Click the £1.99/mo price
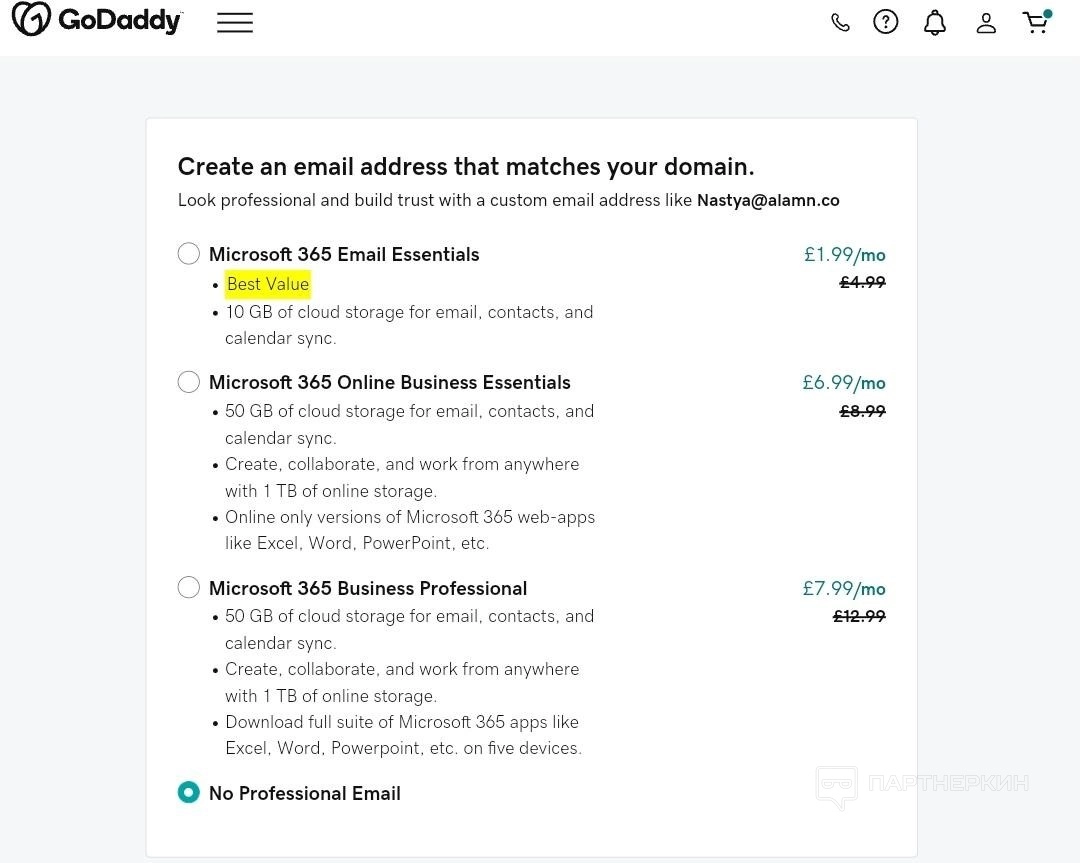Viewport: 1080px width, 863px height. pos(845,255)
